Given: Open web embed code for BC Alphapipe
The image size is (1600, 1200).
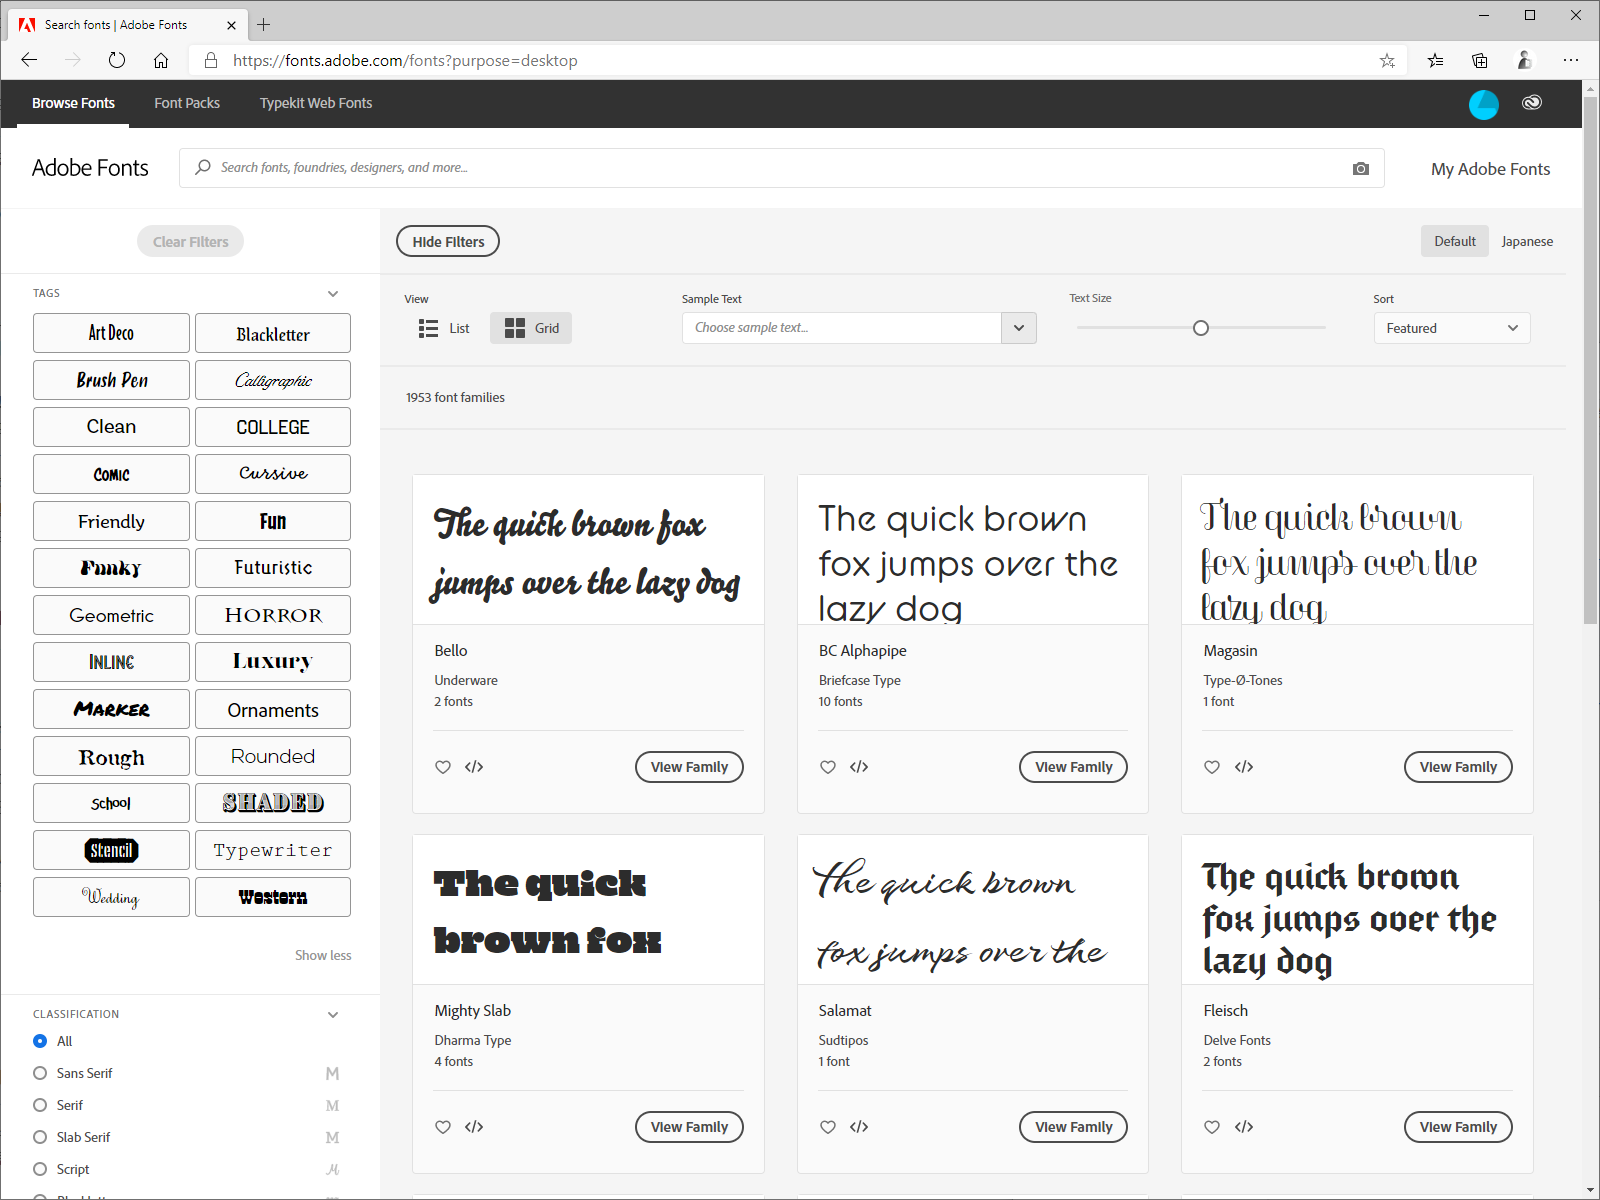Looking at the screenshot, I should click(x=859, y=767).
